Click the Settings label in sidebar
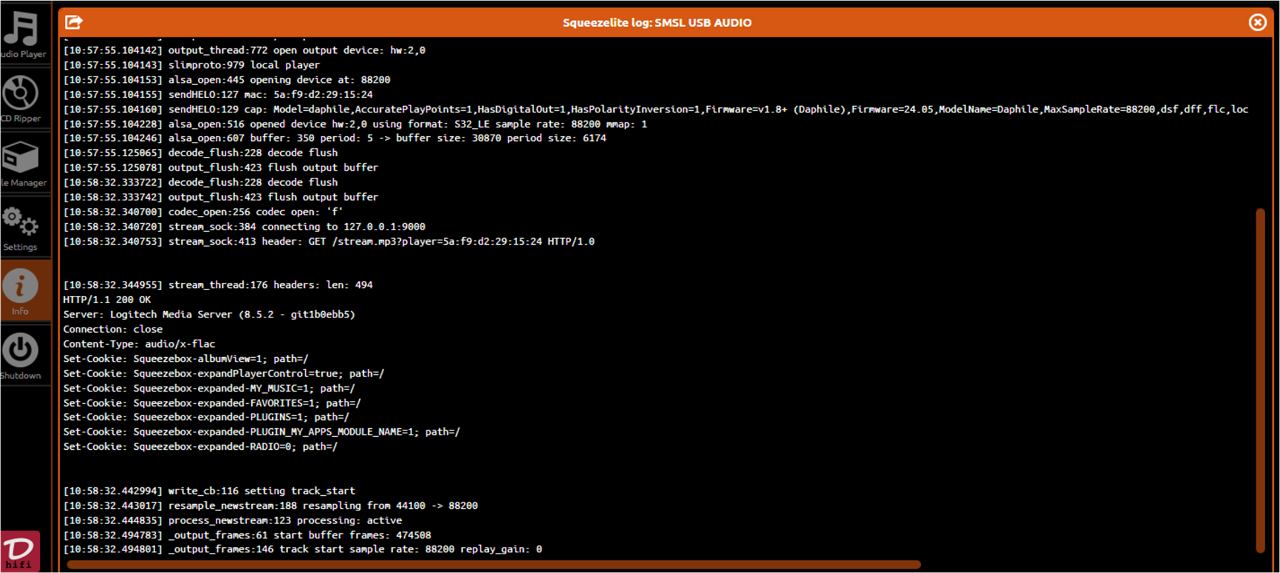1280x573 pixels. pos(19,247)
